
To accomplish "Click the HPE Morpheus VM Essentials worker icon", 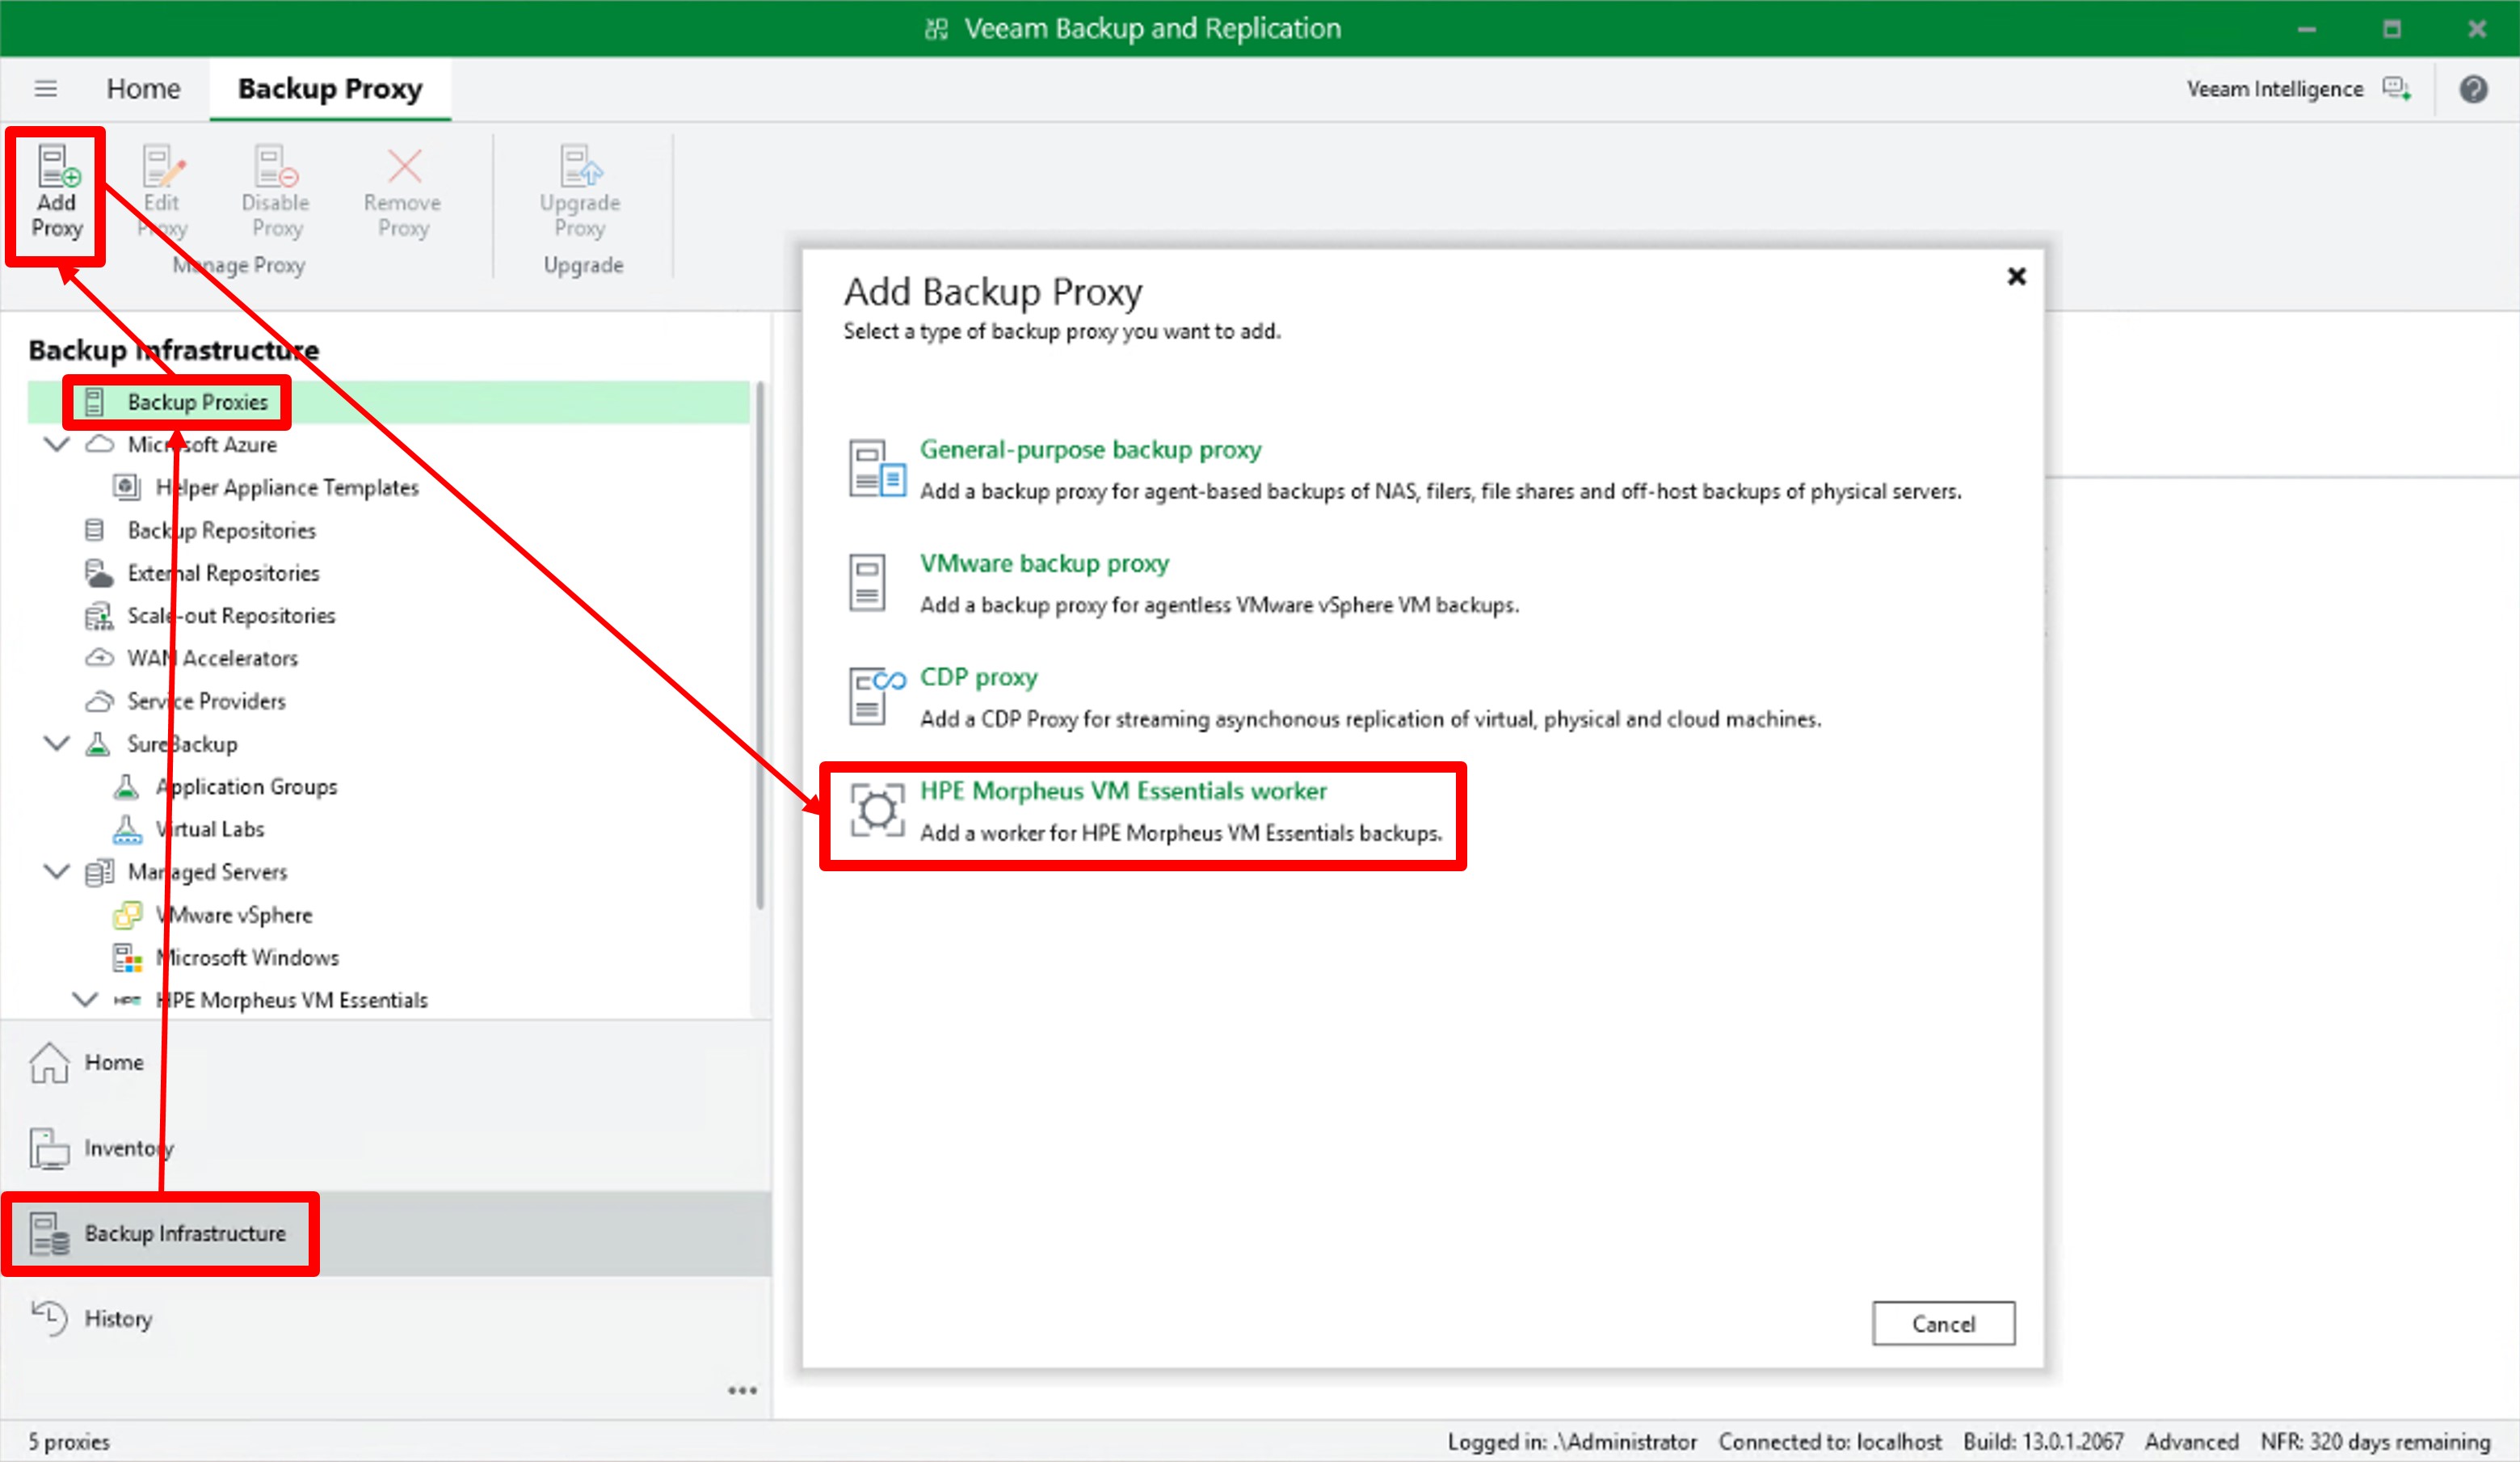I will pyautogui.click(x=877, y=809).
